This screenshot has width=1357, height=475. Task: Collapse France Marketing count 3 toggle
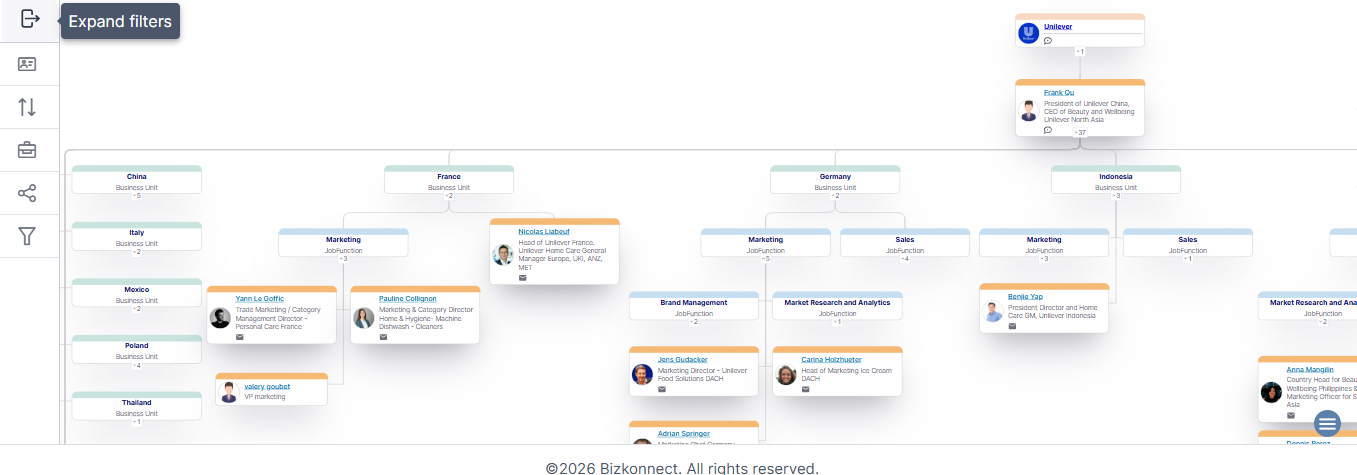tap(343, 258)
